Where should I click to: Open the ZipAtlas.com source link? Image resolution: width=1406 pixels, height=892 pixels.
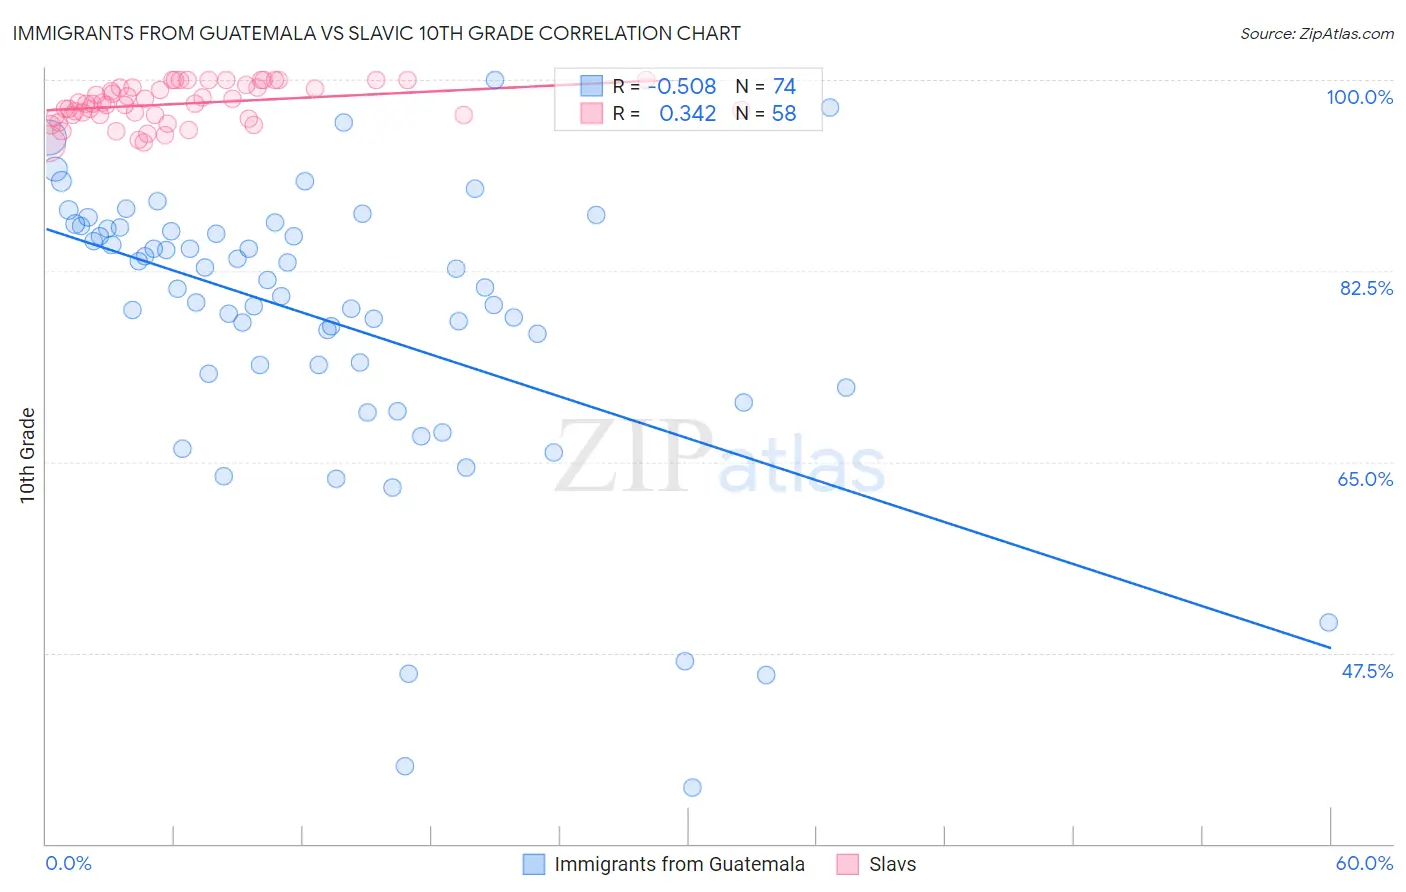(x=1317, y=33)
